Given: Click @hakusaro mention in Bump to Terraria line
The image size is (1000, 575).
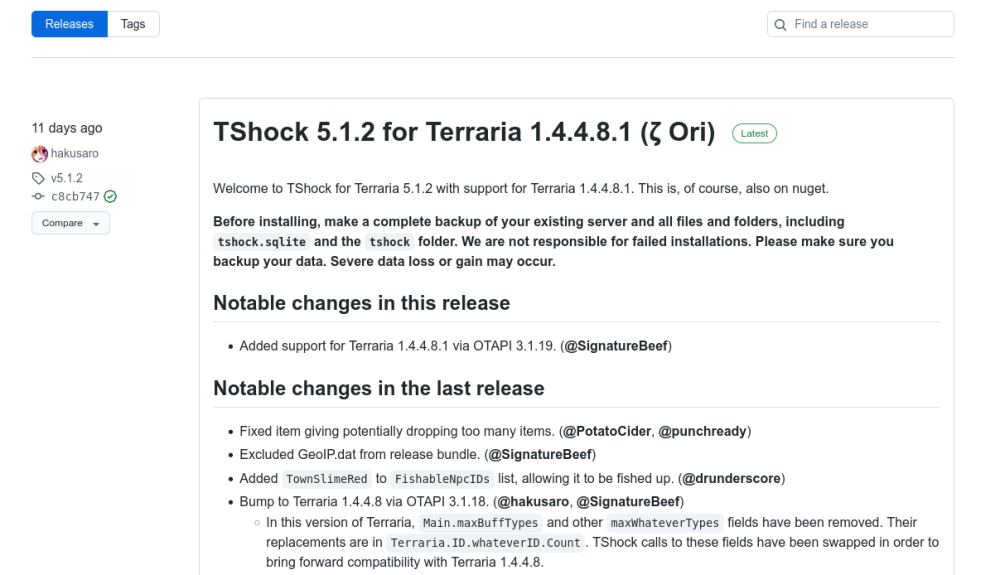Looking at the screenshot, I should click(x=533, y=502).
